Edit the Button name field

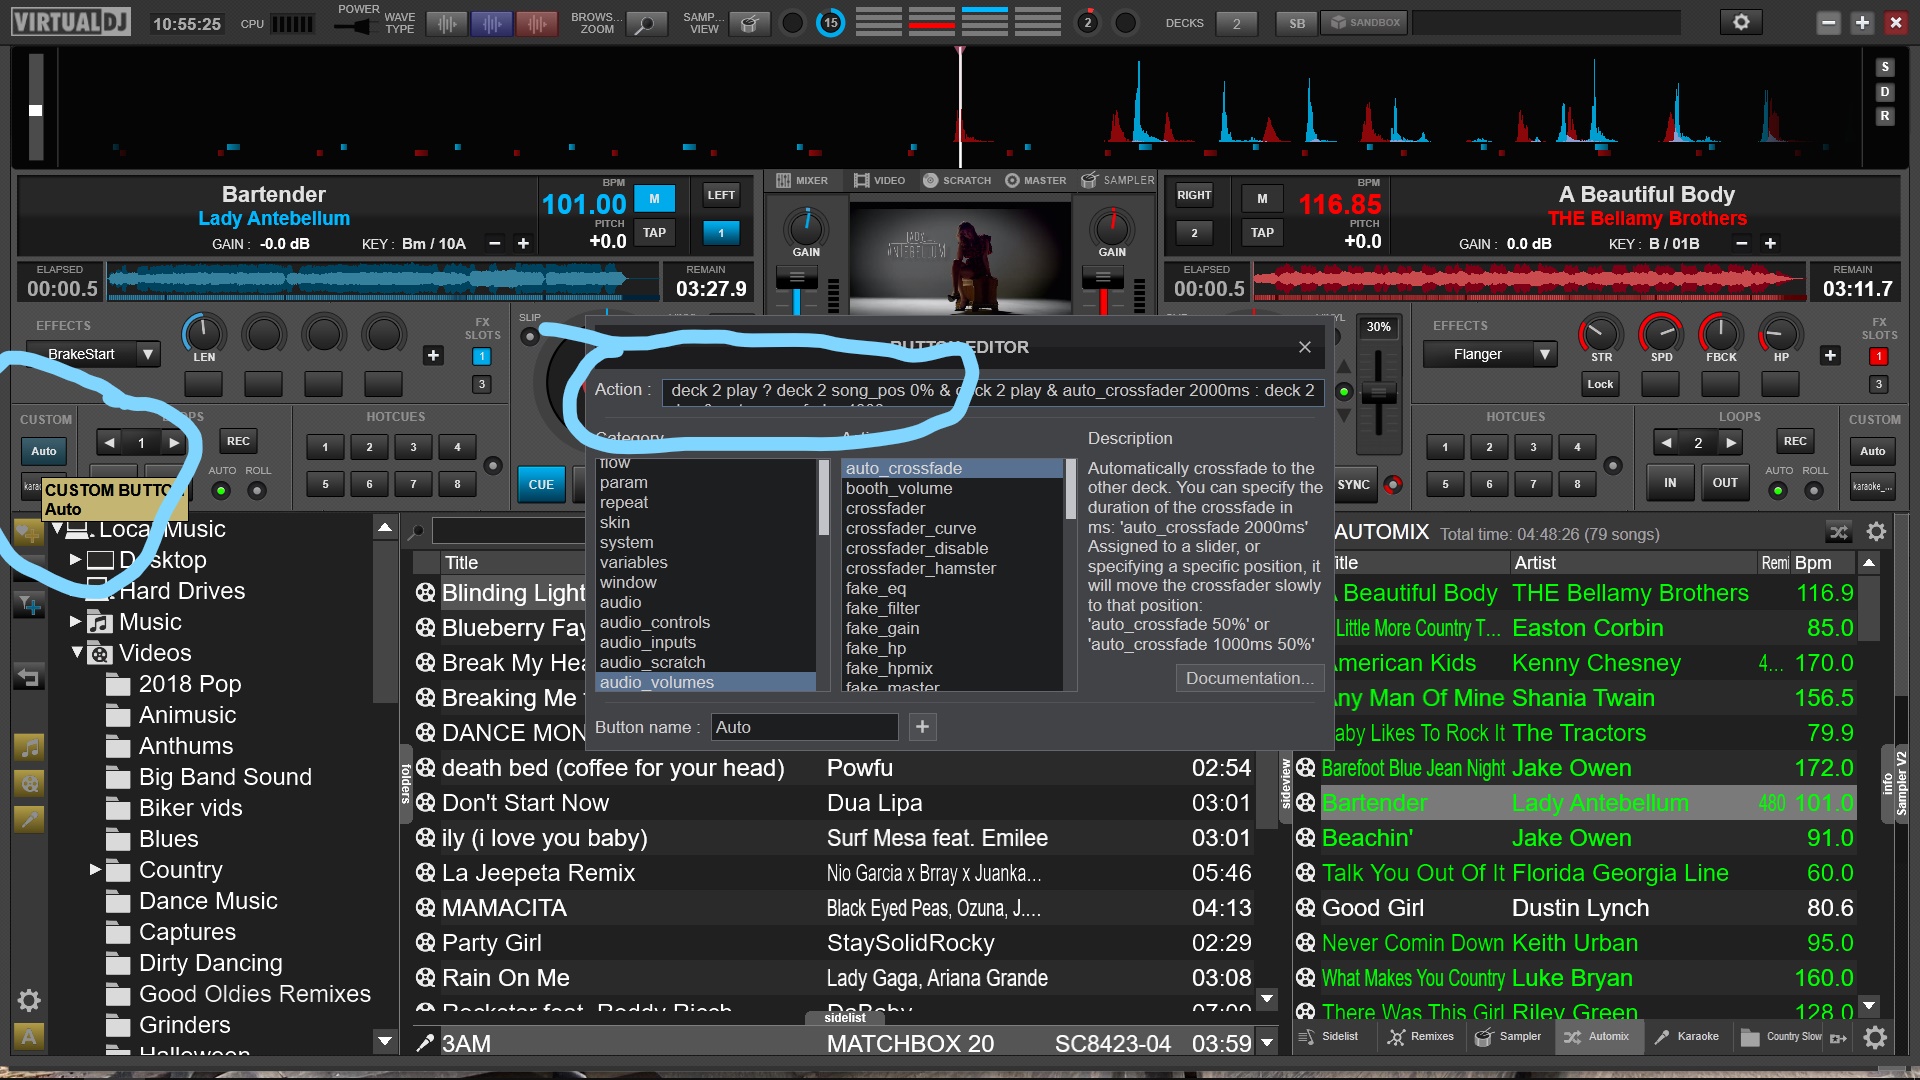(804, 727)
